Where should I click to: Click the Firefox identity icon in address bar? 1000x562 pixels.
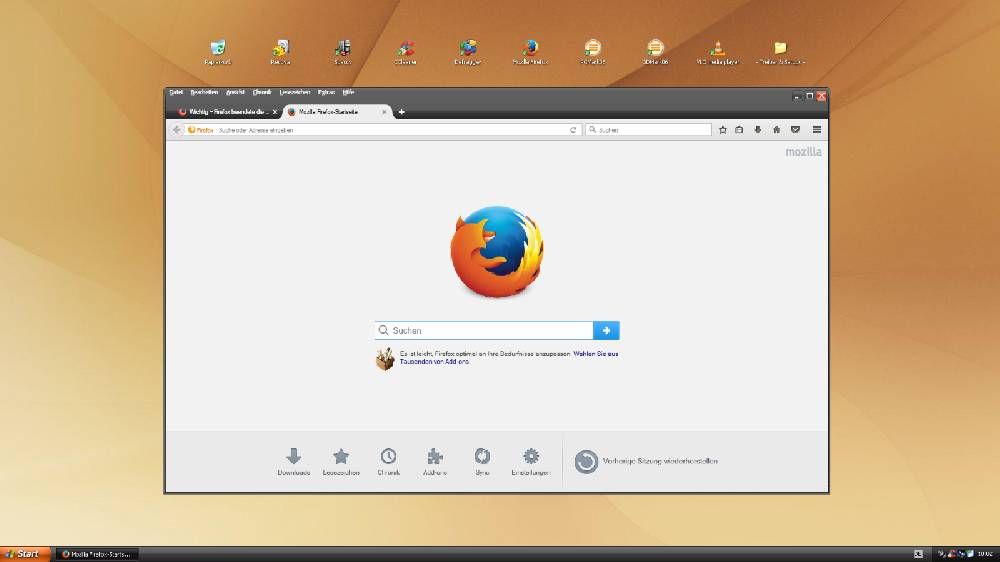(x=200, y=129)
